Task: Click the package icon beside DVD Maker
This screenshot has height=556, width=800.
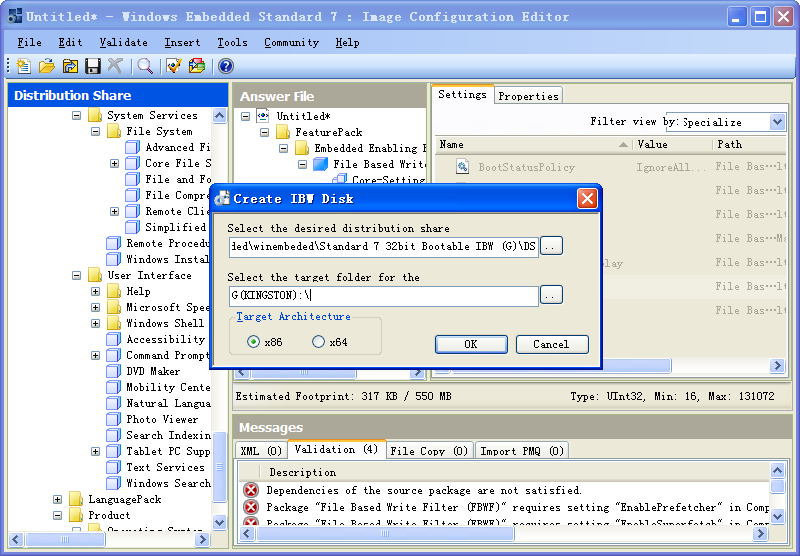Action: [x=113, y=371]
